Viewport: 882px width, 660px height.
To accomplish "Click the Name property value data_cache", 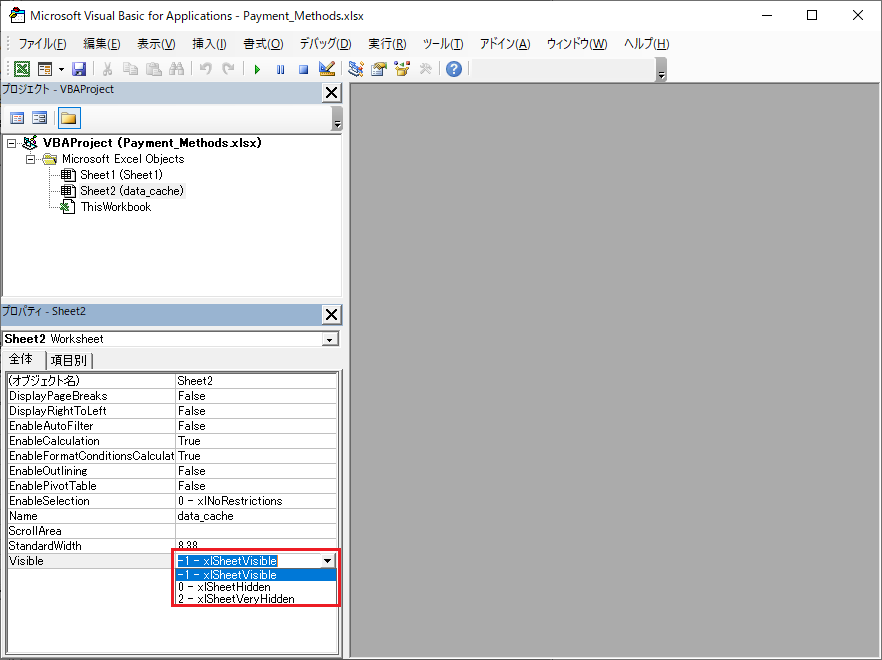I will (205, 516).
